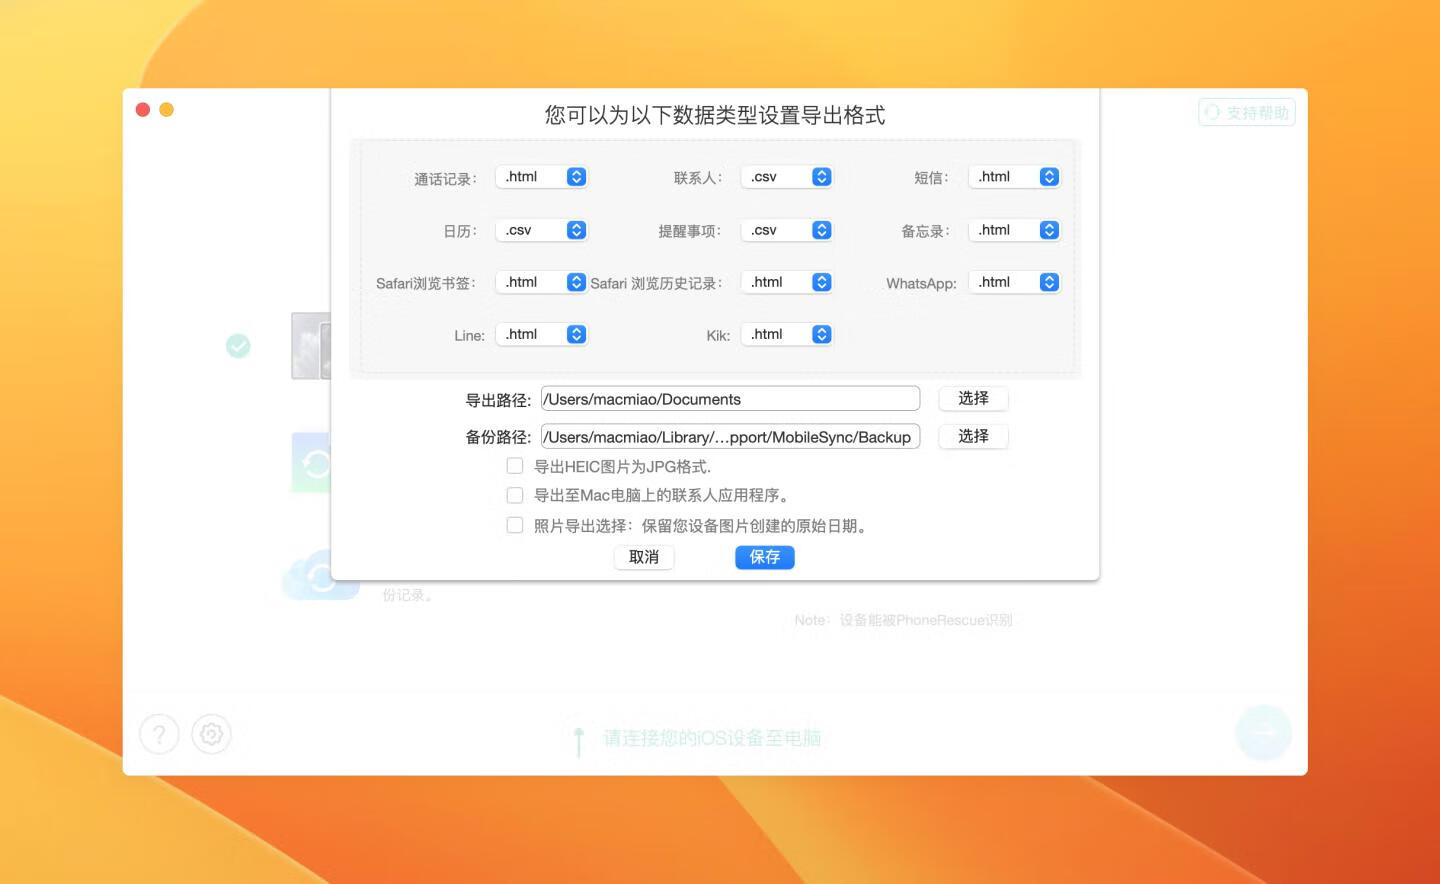Screen dimensions: 1440x884
Task: Open the 备忘录 format dropdown
Action: pos(1014,230)
